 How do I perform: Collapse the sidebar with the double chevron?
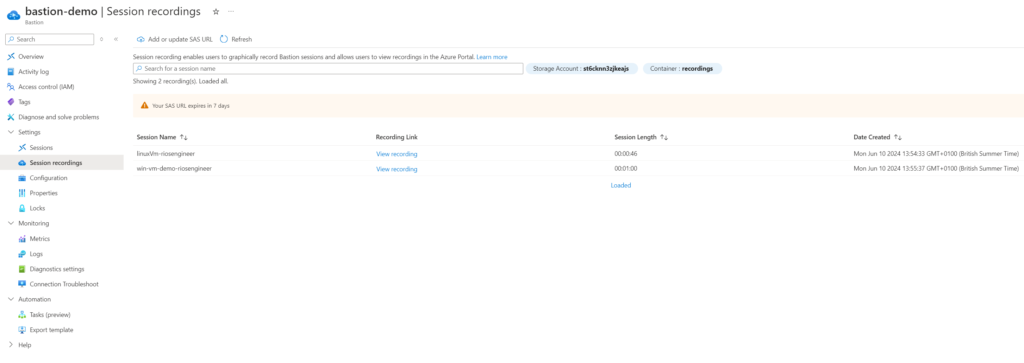(x=116, y=39)
